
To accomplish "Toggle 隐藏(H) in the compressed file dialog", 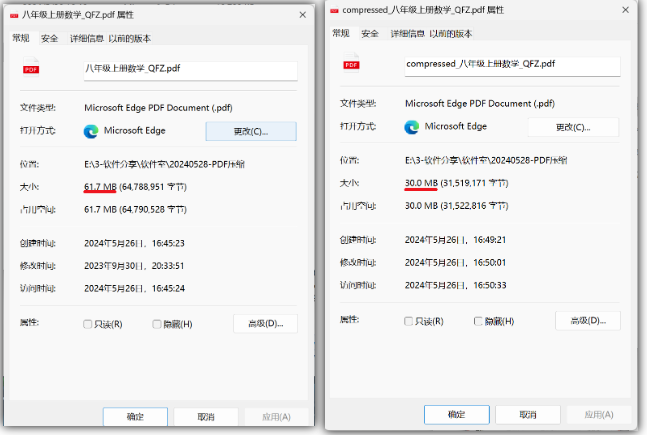I will click(x=478, y=321).
